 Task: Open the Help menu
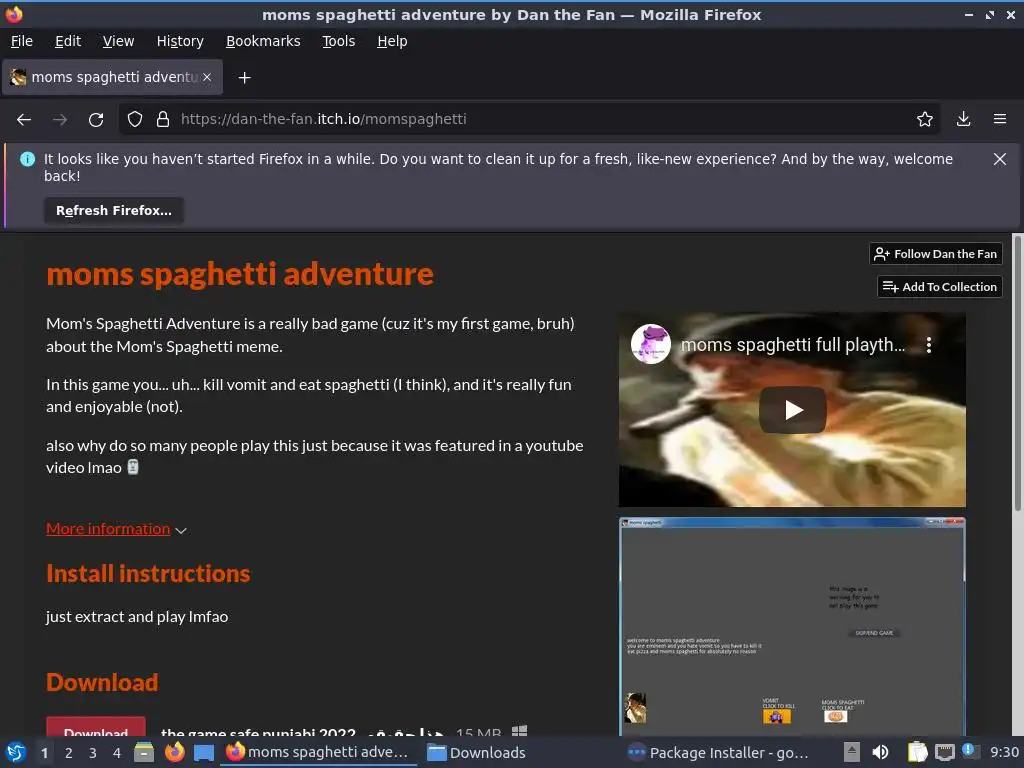coord(392,41)
